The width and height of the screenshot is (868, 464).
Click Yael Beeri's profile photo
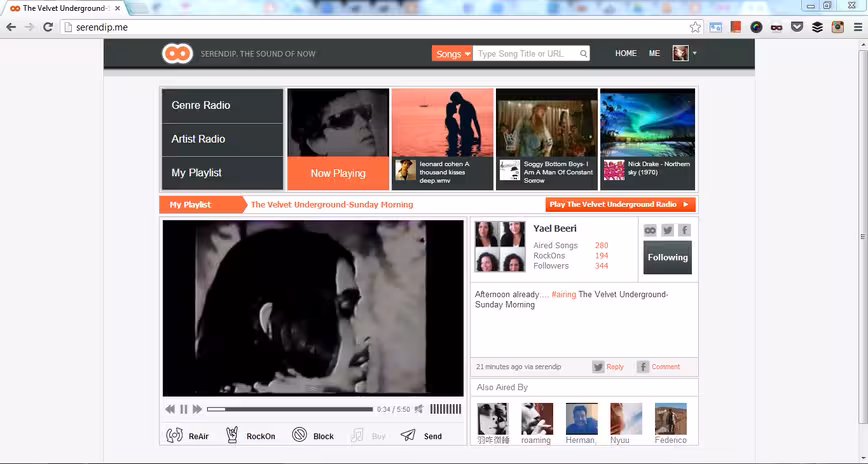tap(500, 246)
